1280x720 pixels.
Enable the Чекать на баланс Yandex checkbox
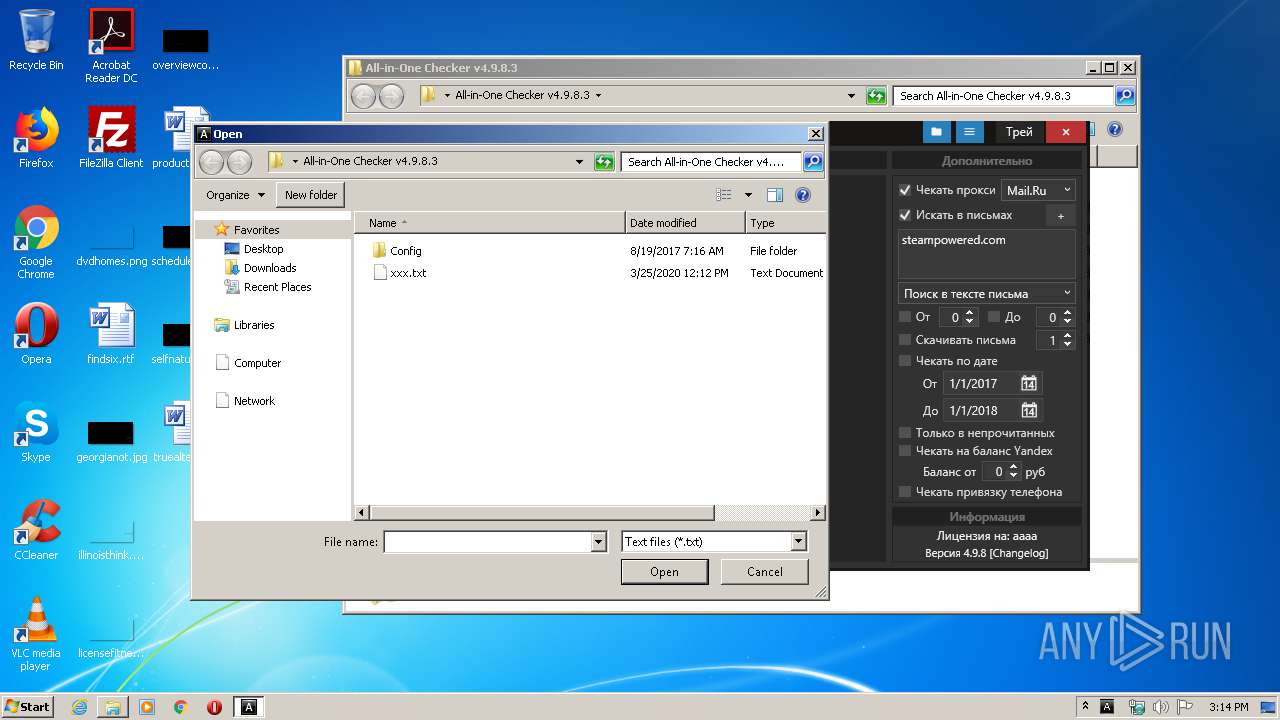(905, 451)
